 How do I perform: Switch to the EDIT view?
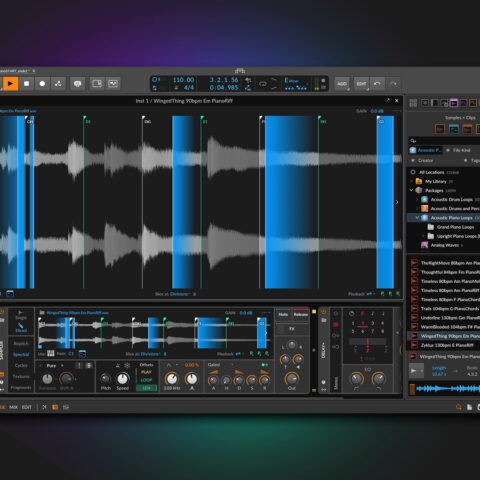[27, 407]
